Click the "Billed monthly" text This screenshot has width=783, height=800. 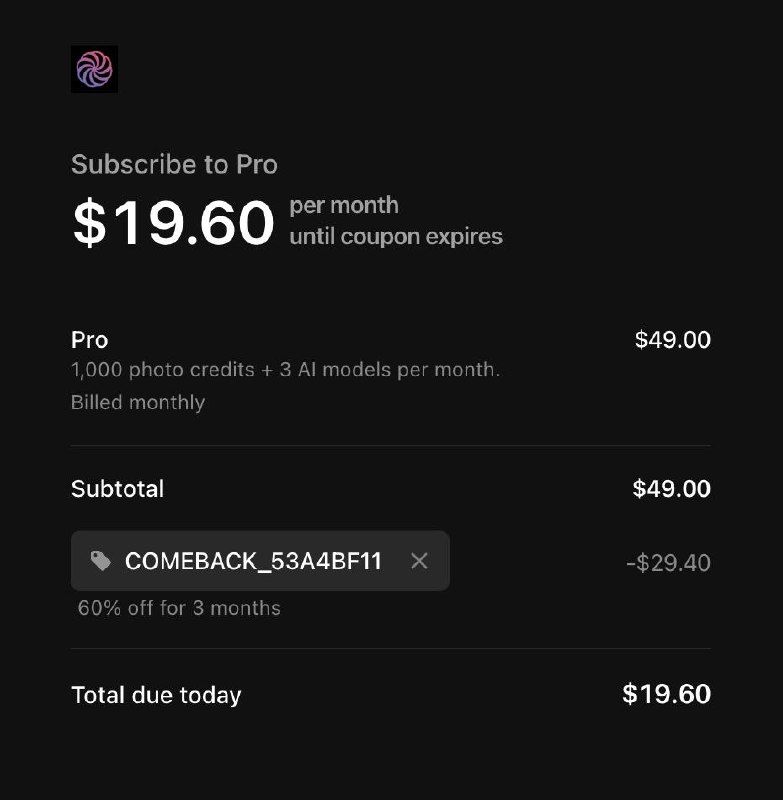coord(138,402)
